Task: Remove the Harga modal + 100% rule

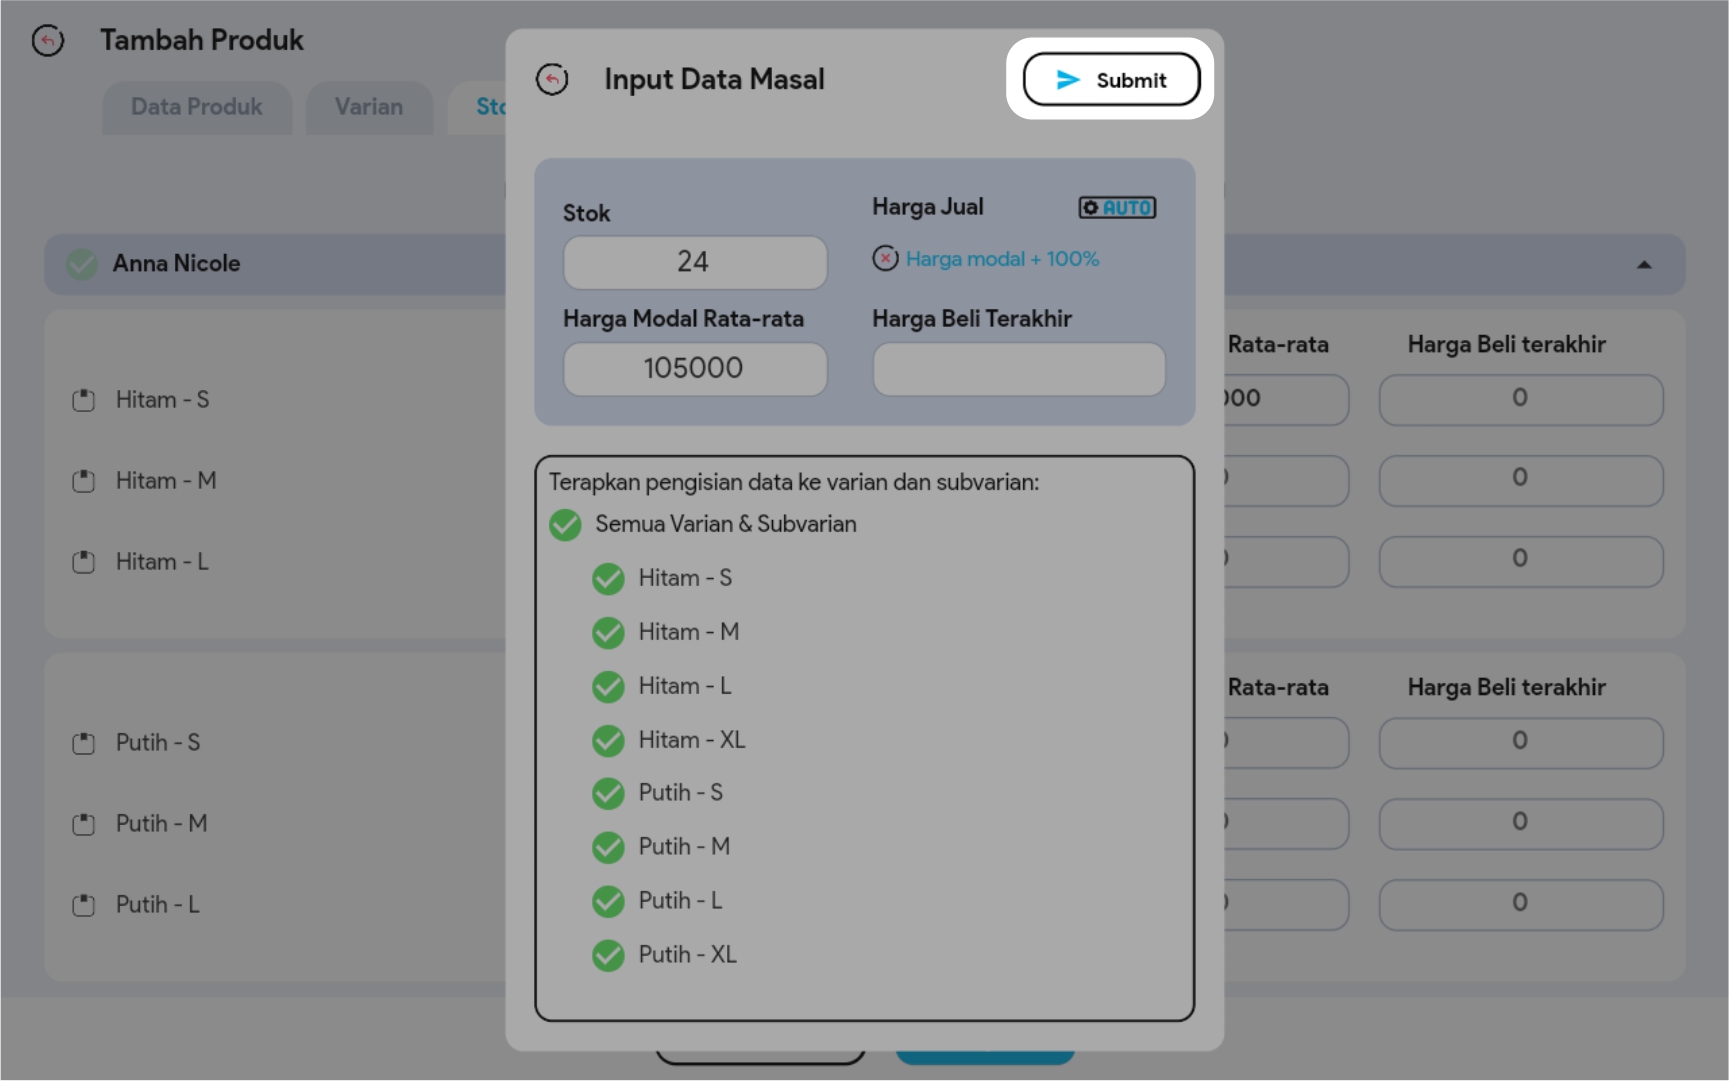Action: click(885, 259)
